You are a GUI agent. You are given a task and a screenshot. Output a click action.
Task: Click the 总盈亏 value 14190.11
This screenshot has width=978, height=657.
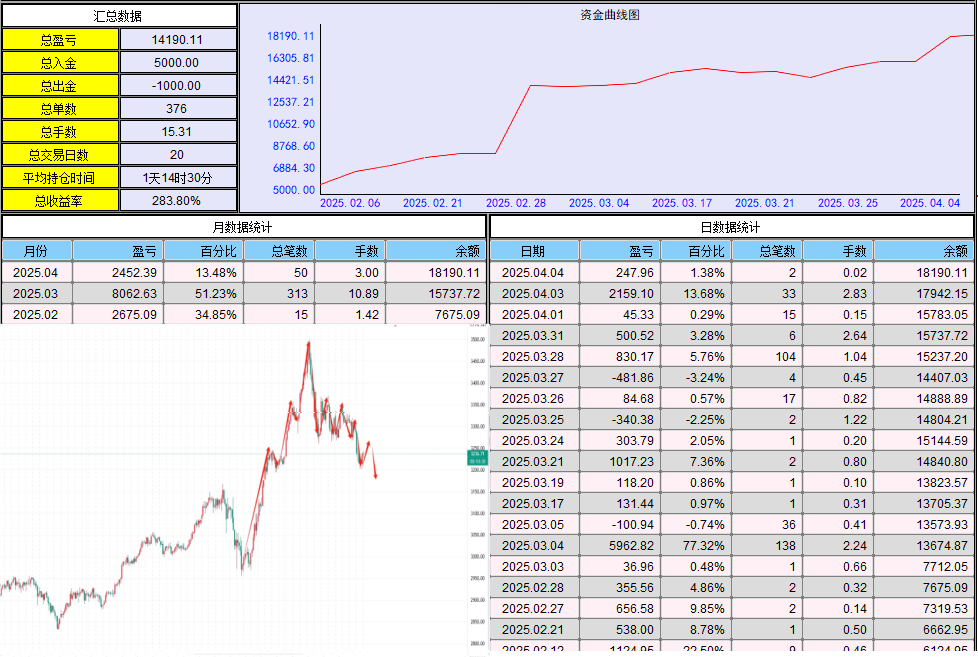click(178, 40)
